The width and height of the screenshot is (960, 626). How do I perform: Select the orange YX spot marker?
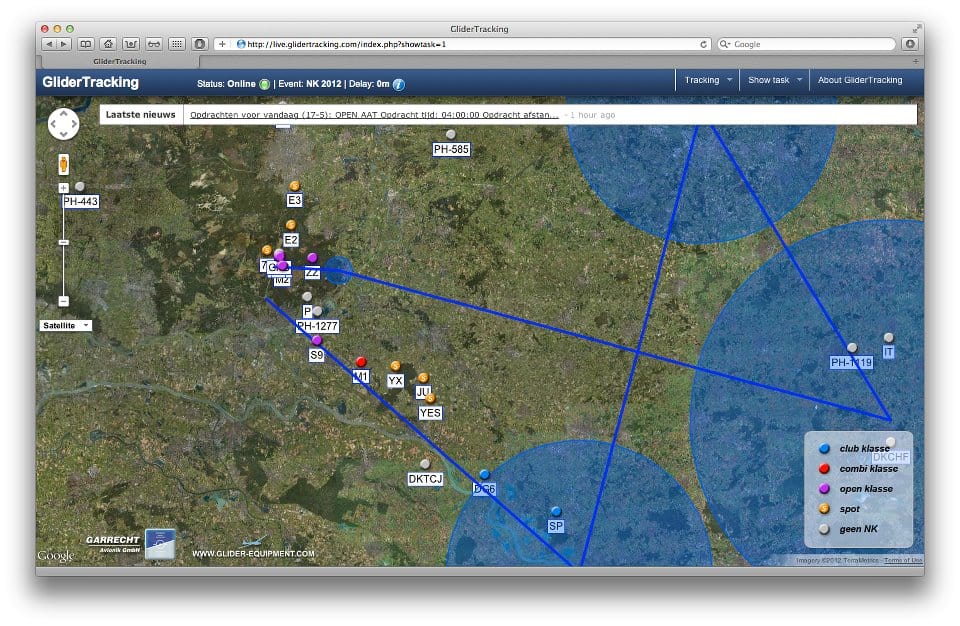coord(396,366)
